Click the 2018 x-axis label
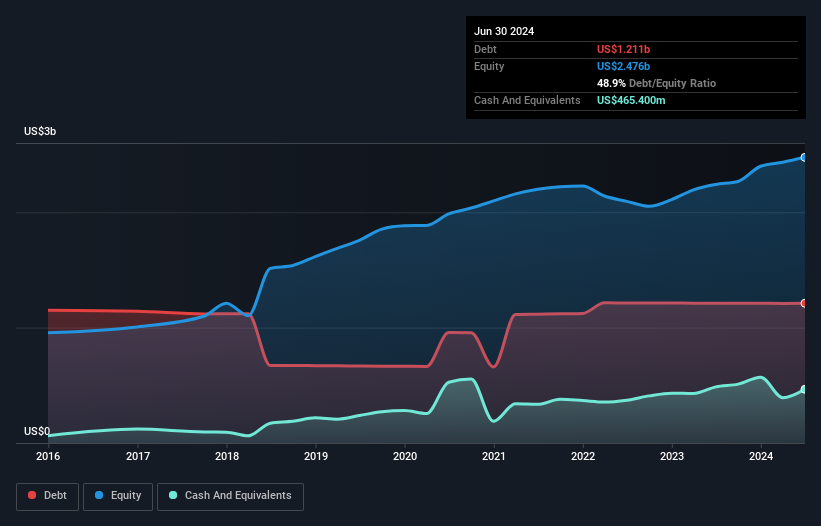This screenshot has height=526, width=821. [227, 456]
